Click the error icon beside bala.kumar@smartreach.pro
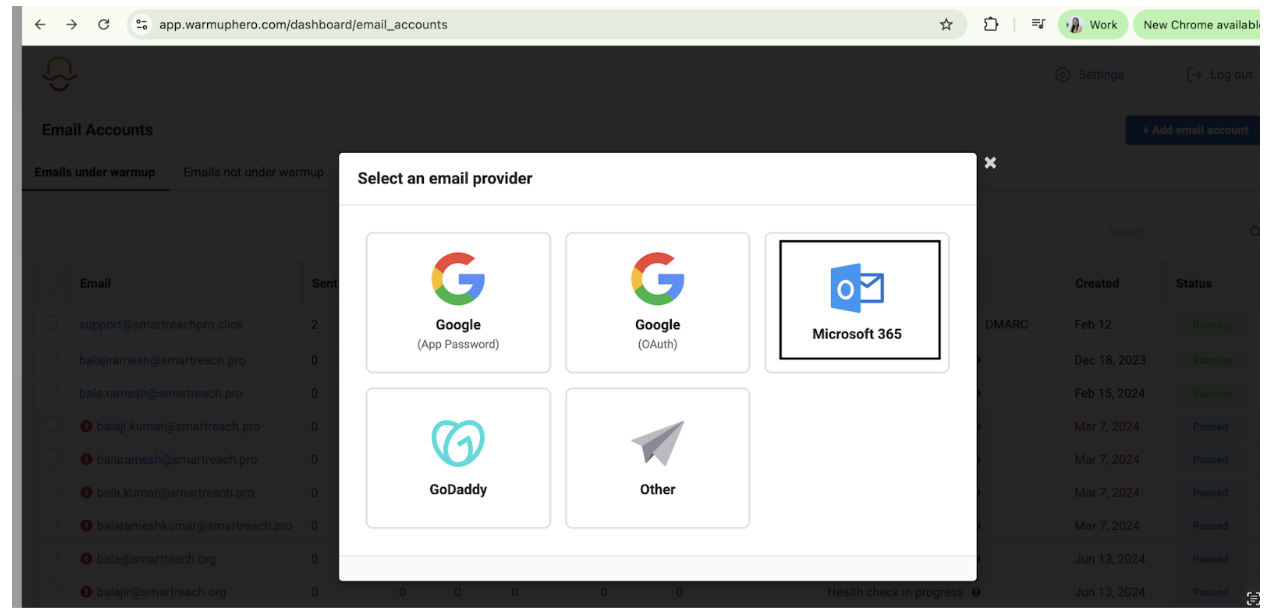 [86, 493]
